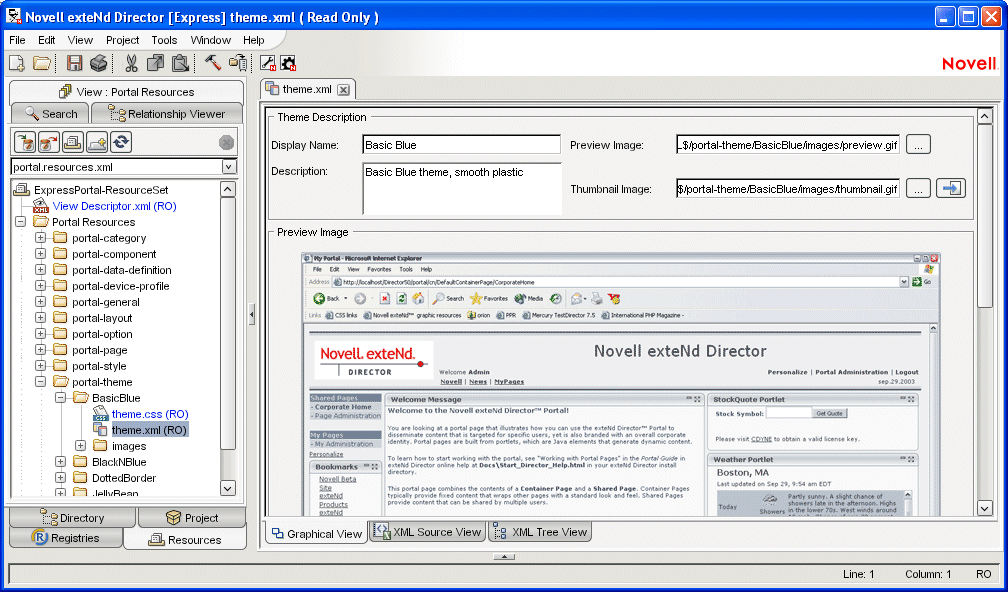Image resolution: width=1008 pixels, height=592 pixels.
Task: Open the Project menu
Action: pyautogui.click(x=123, y=40)
